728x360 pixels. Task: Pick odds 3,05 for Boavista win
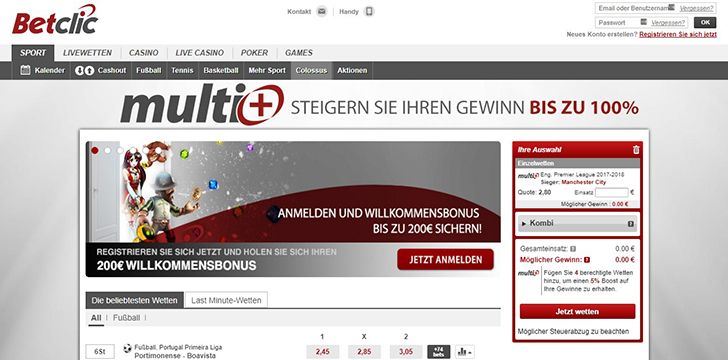coord(406,352)
